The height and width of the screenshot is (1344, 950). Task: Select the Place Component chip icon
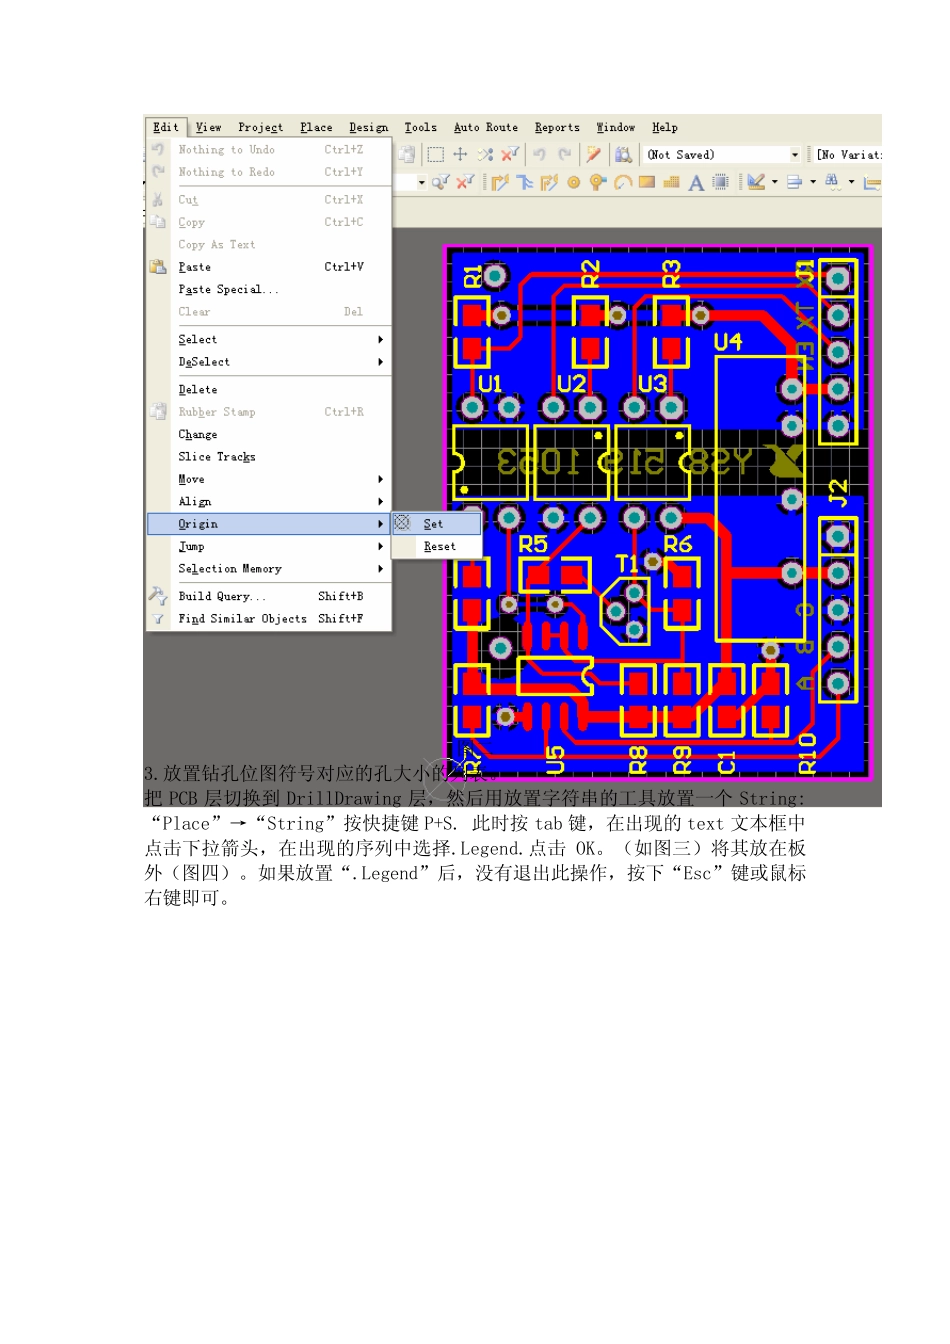coord(720,182)
